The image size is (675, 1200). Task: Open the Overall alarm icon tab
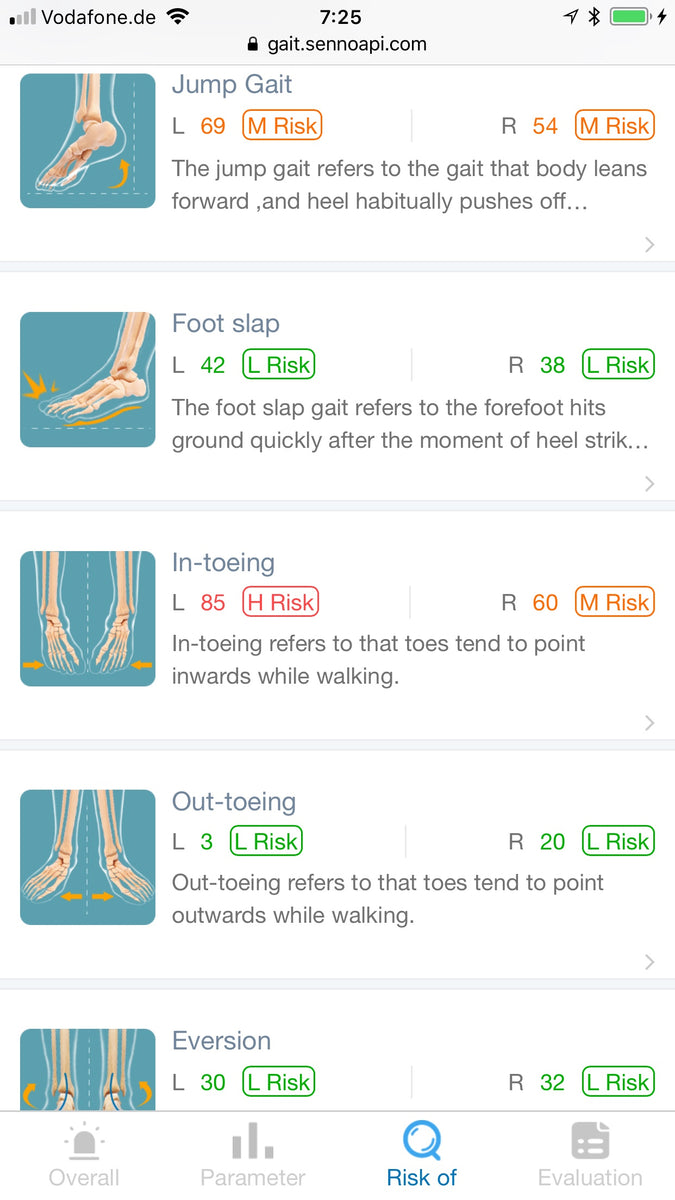tap(83, 1155)
